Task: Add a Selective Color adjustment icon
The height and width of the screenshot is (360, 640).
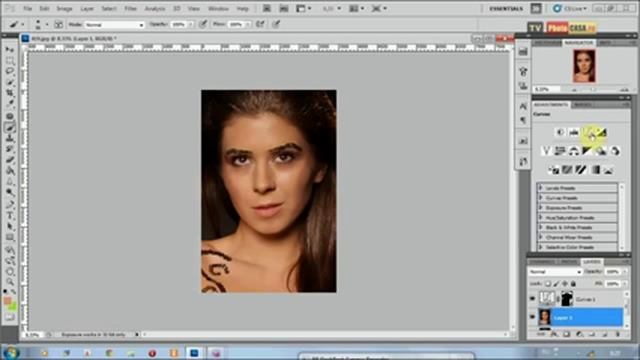Action: (x=609, y=170)
